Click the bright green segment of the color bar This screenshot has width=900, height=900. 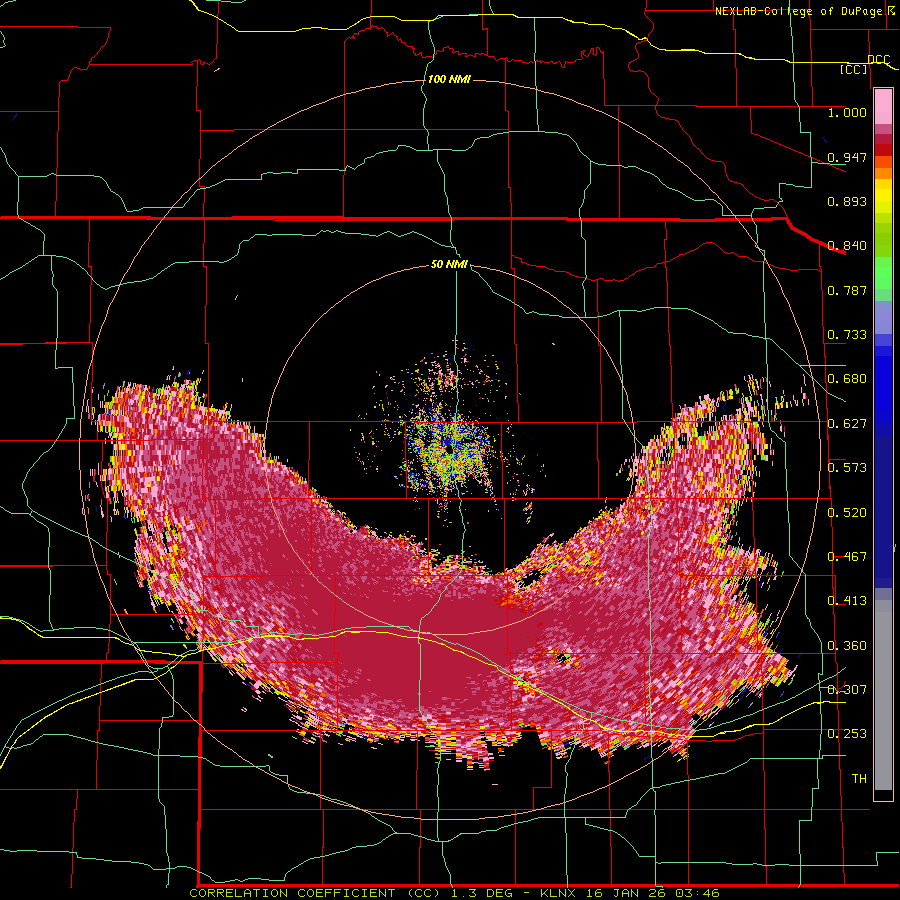click(883, 273)
